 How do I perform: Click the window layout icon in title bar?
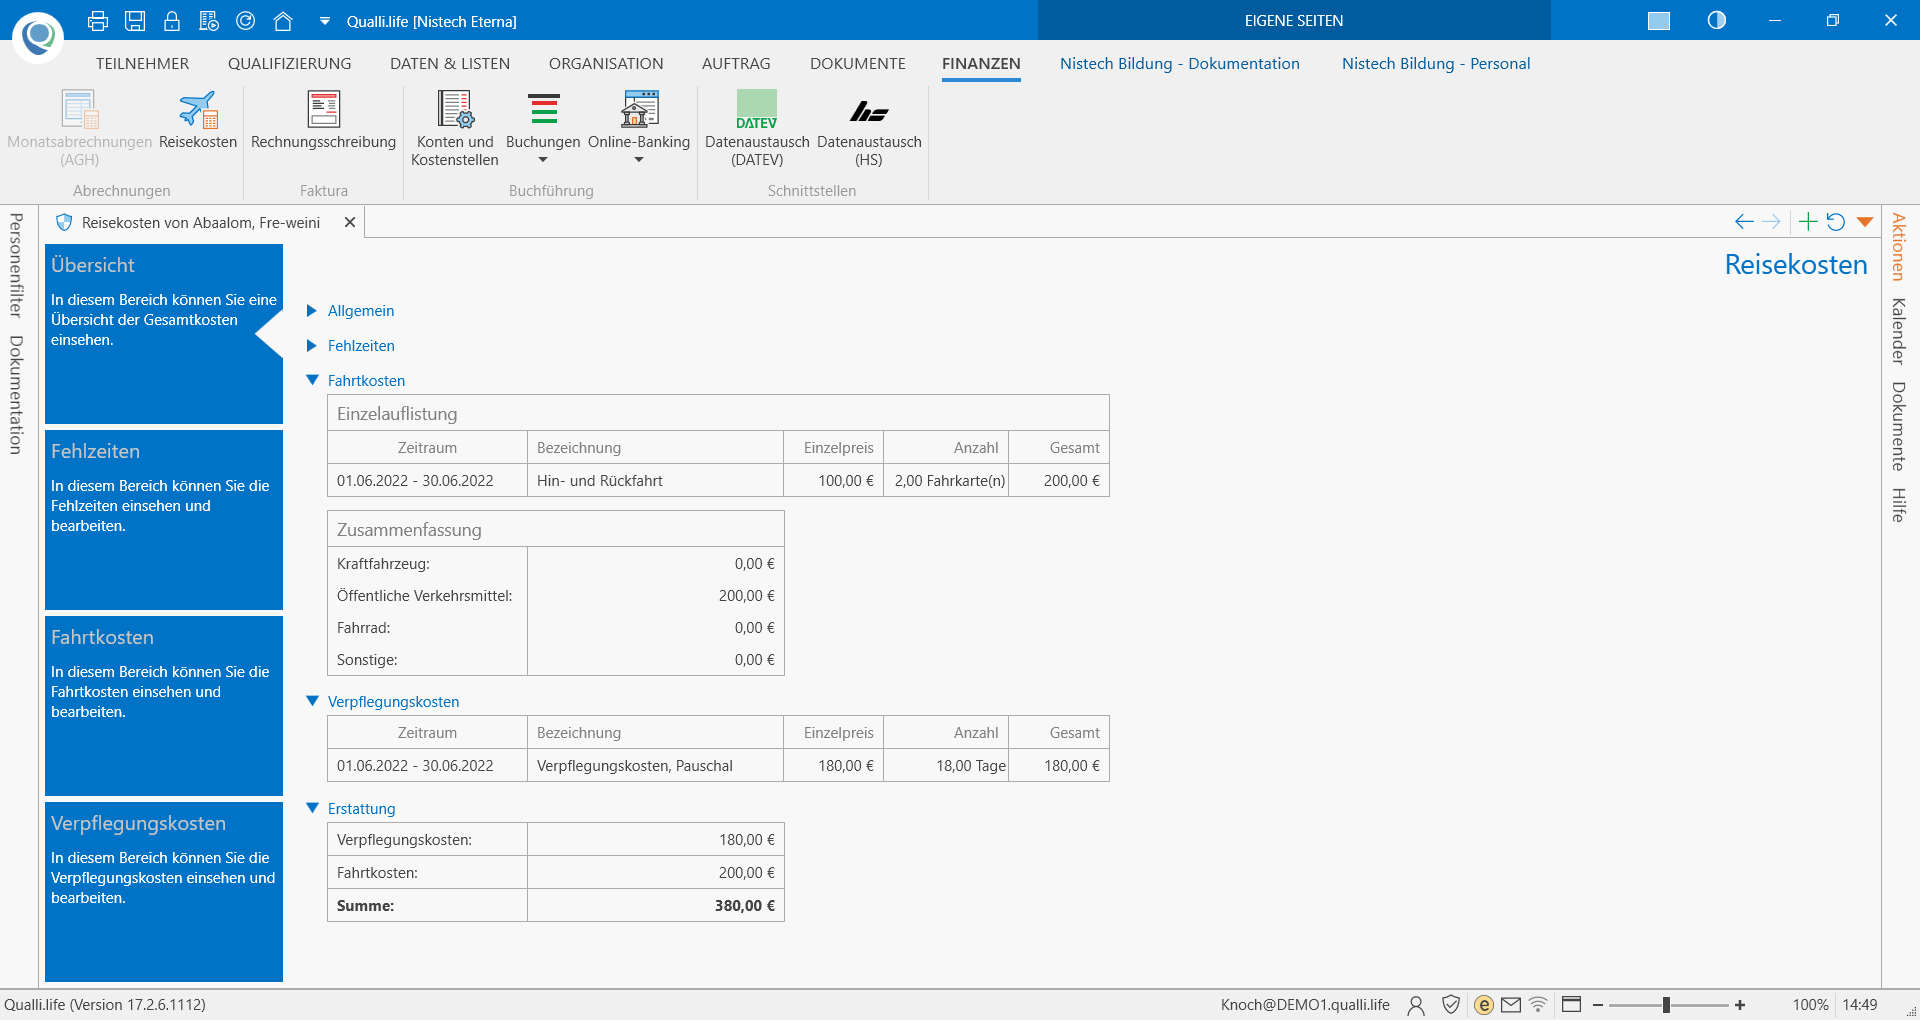pos(1659,21)
